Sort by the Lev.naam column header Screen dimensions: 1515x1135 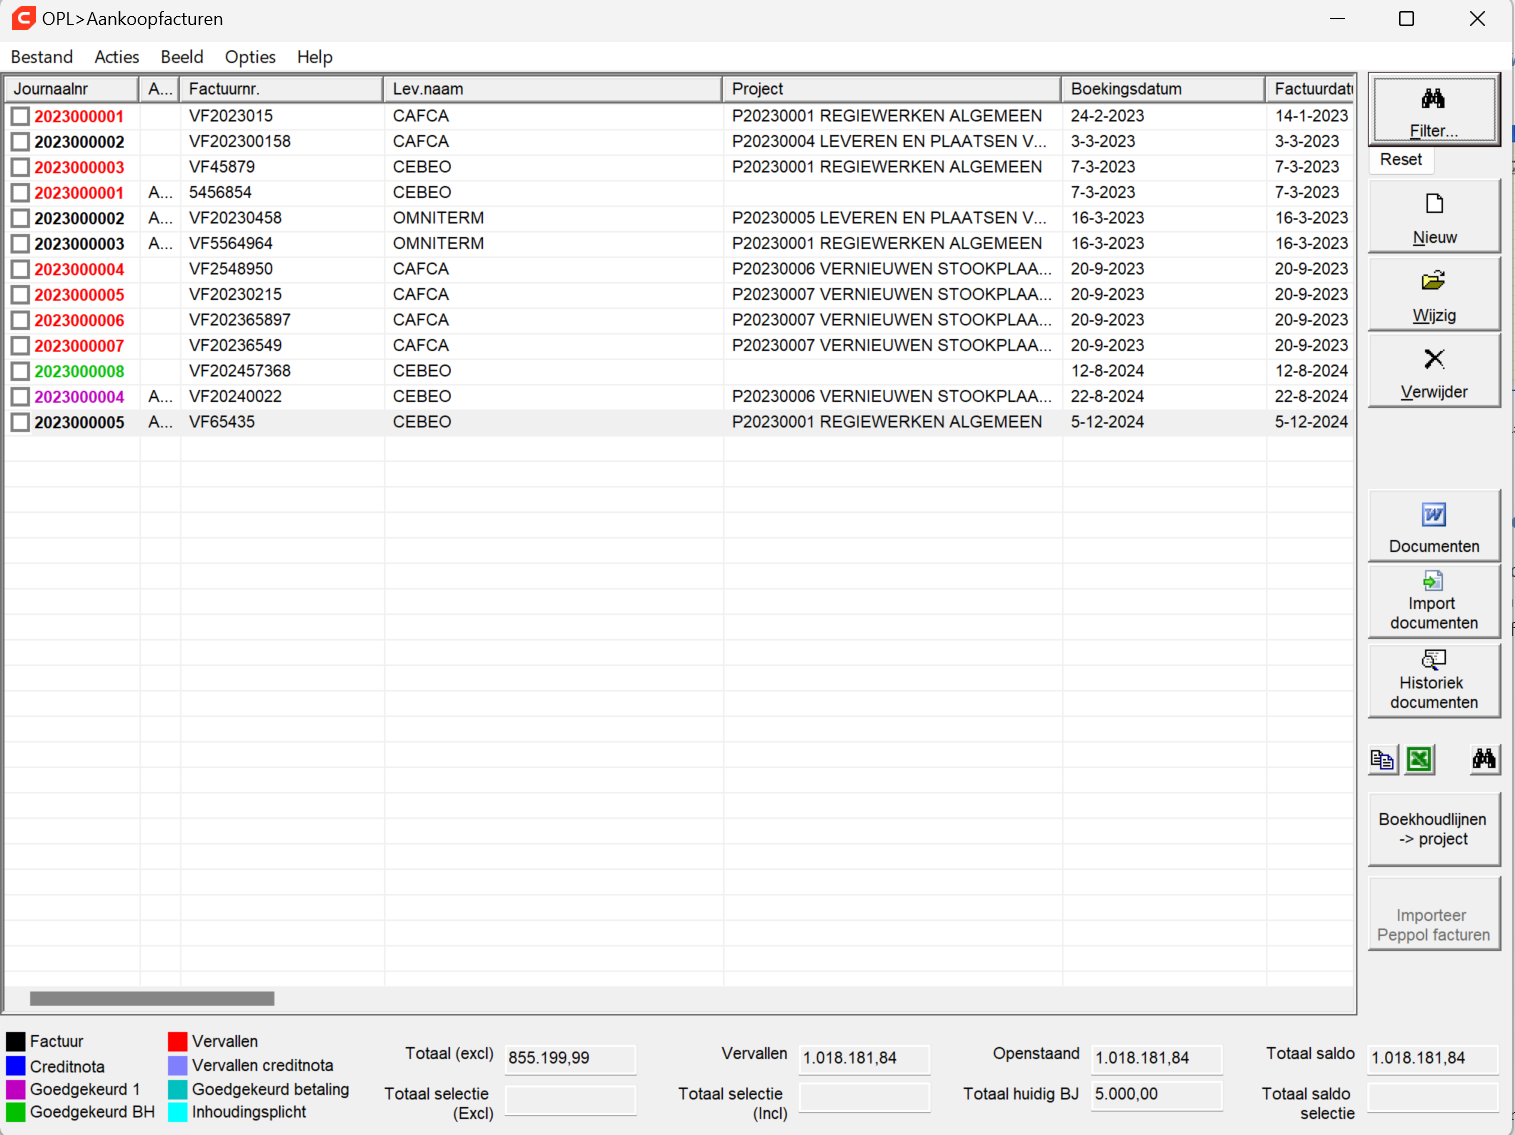point(553,89)
